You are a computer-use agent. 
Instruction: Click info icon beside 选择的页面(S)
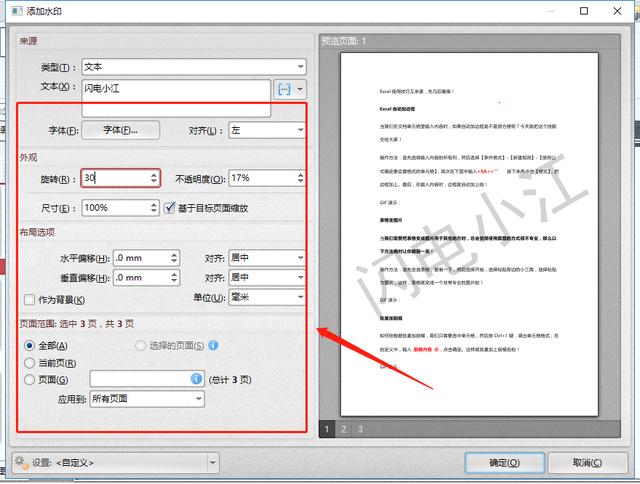click(x=213, y=345)
